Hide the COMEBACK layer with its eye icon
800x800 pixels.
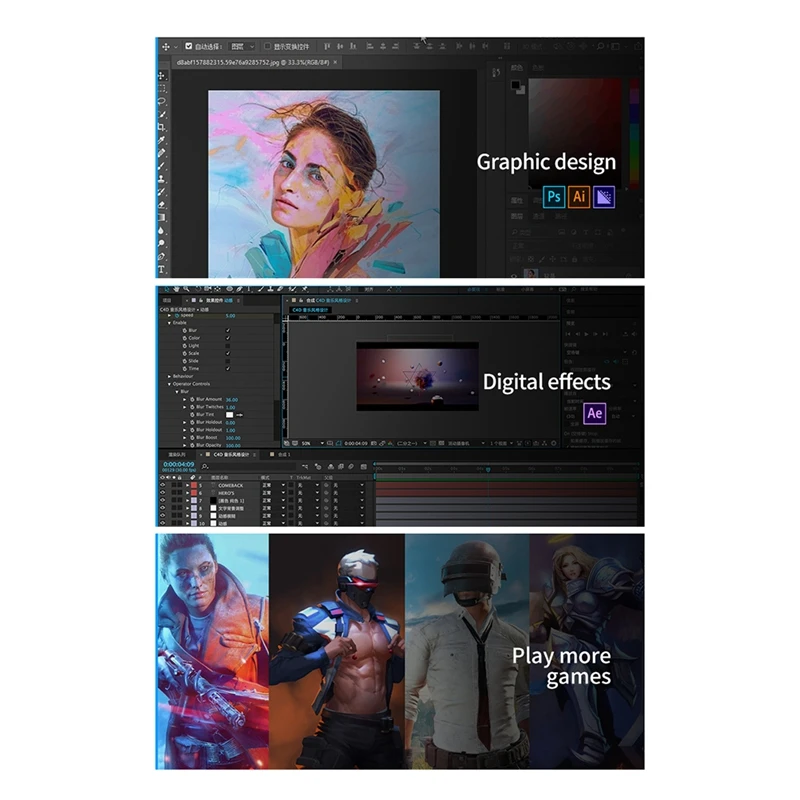coord(163,485)
